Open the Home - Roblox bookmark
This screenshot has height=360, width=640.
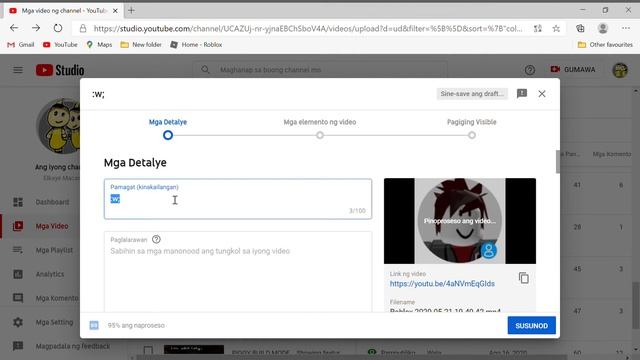(196, 44)
